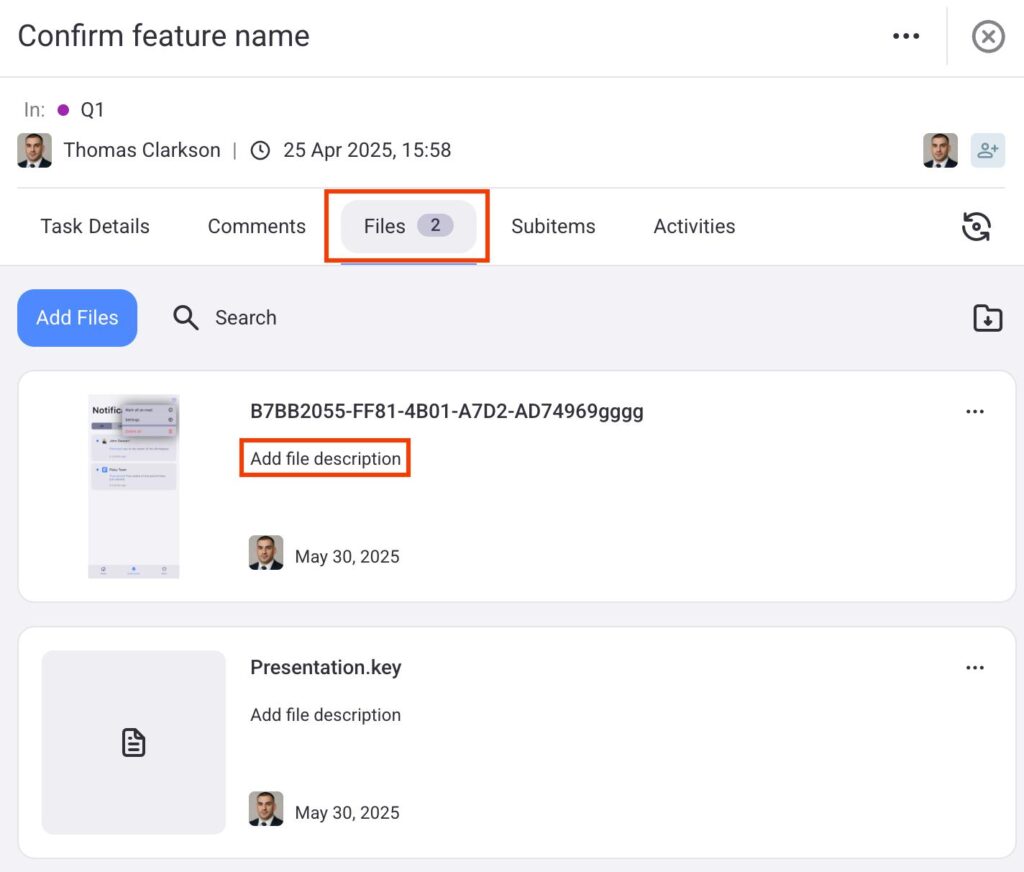Viewport: 1024px width, 872px height.
Task: Add file description for Presentation.key
Action: [x=325, y=715]
